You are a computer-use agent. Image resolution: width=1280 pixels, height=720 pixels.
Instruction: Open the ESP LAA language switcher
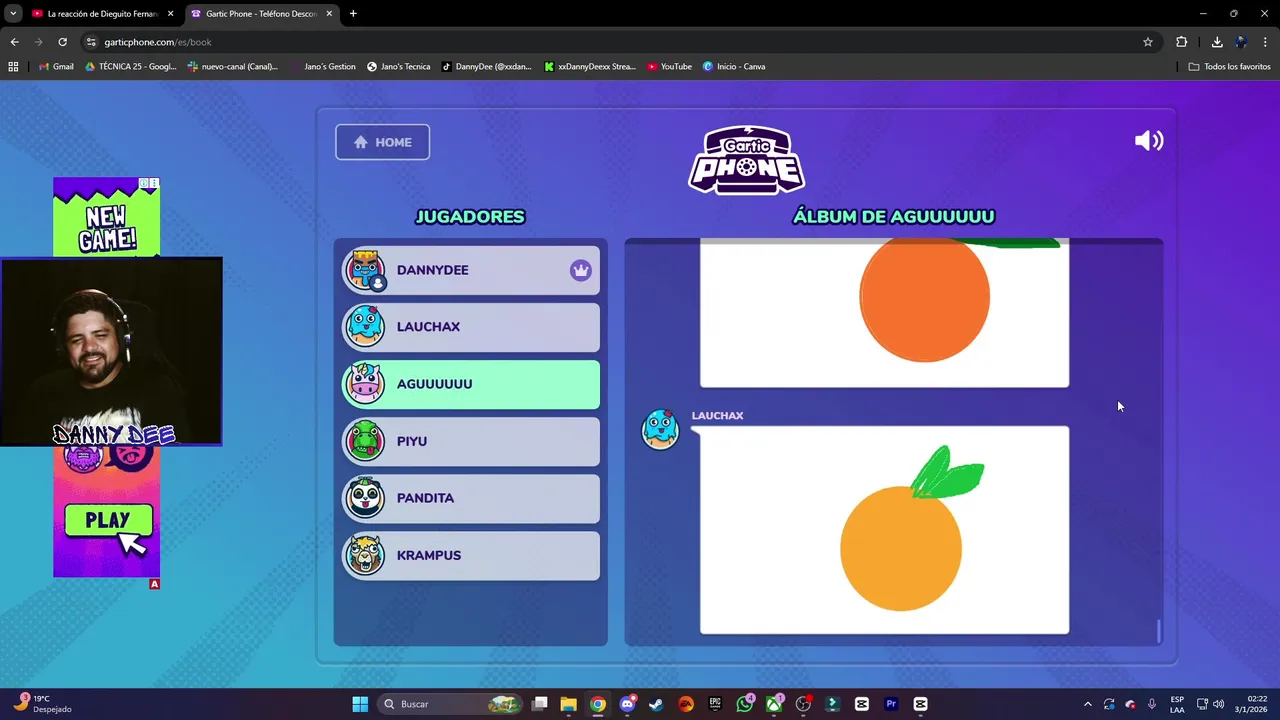coord(1177,704)
